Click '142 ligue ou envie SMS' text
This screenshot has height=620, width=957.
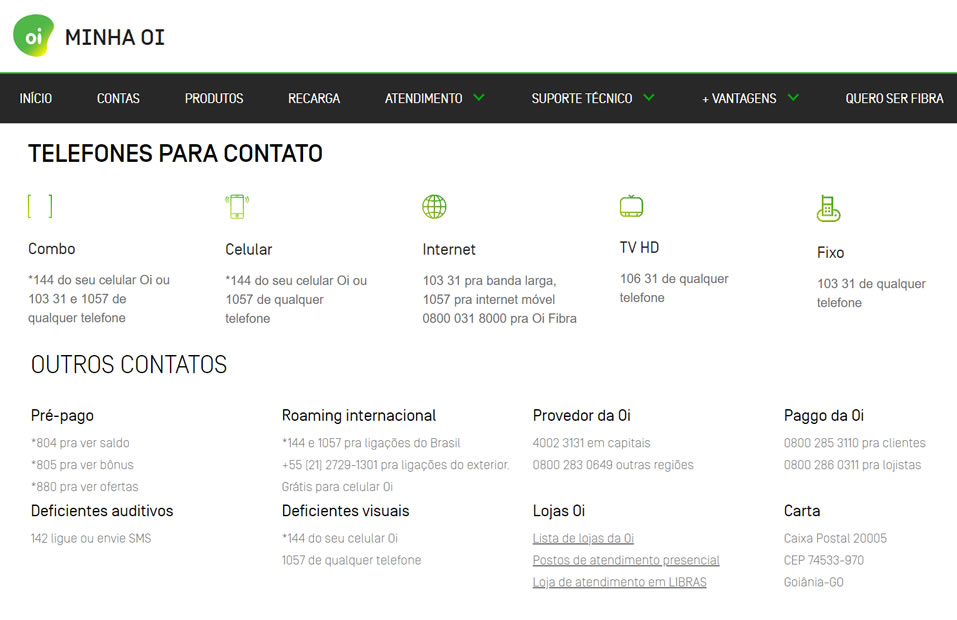(91, 538)
